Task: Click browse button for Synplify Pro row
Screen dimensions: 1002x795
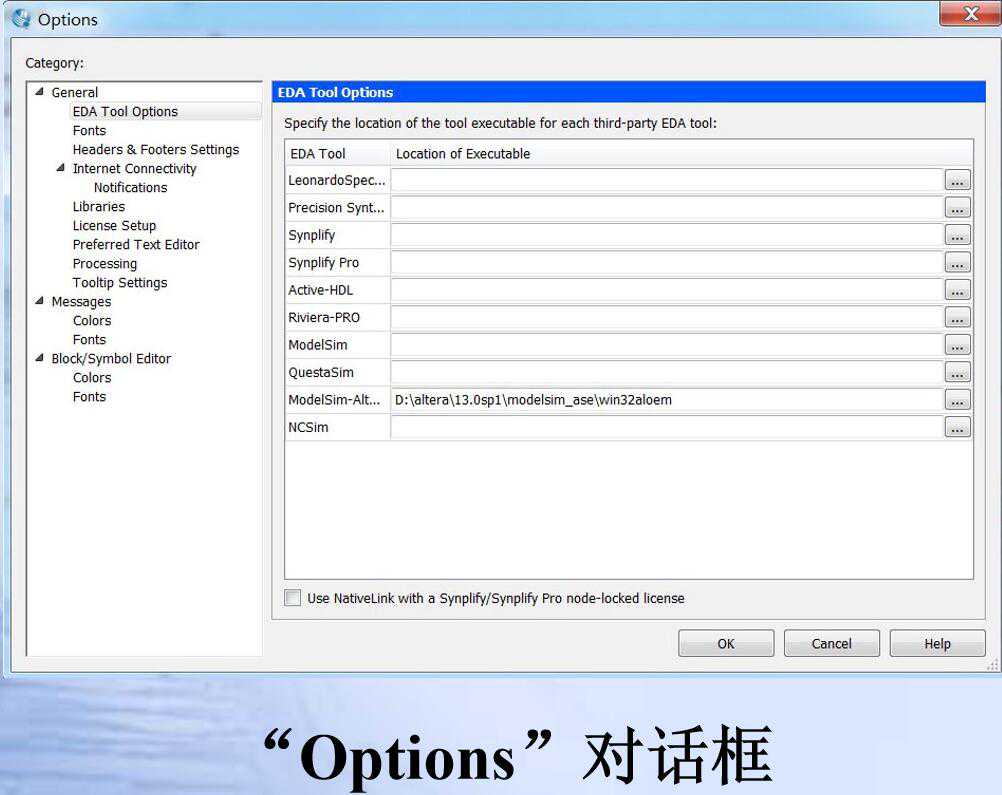Action: (957, 263)
